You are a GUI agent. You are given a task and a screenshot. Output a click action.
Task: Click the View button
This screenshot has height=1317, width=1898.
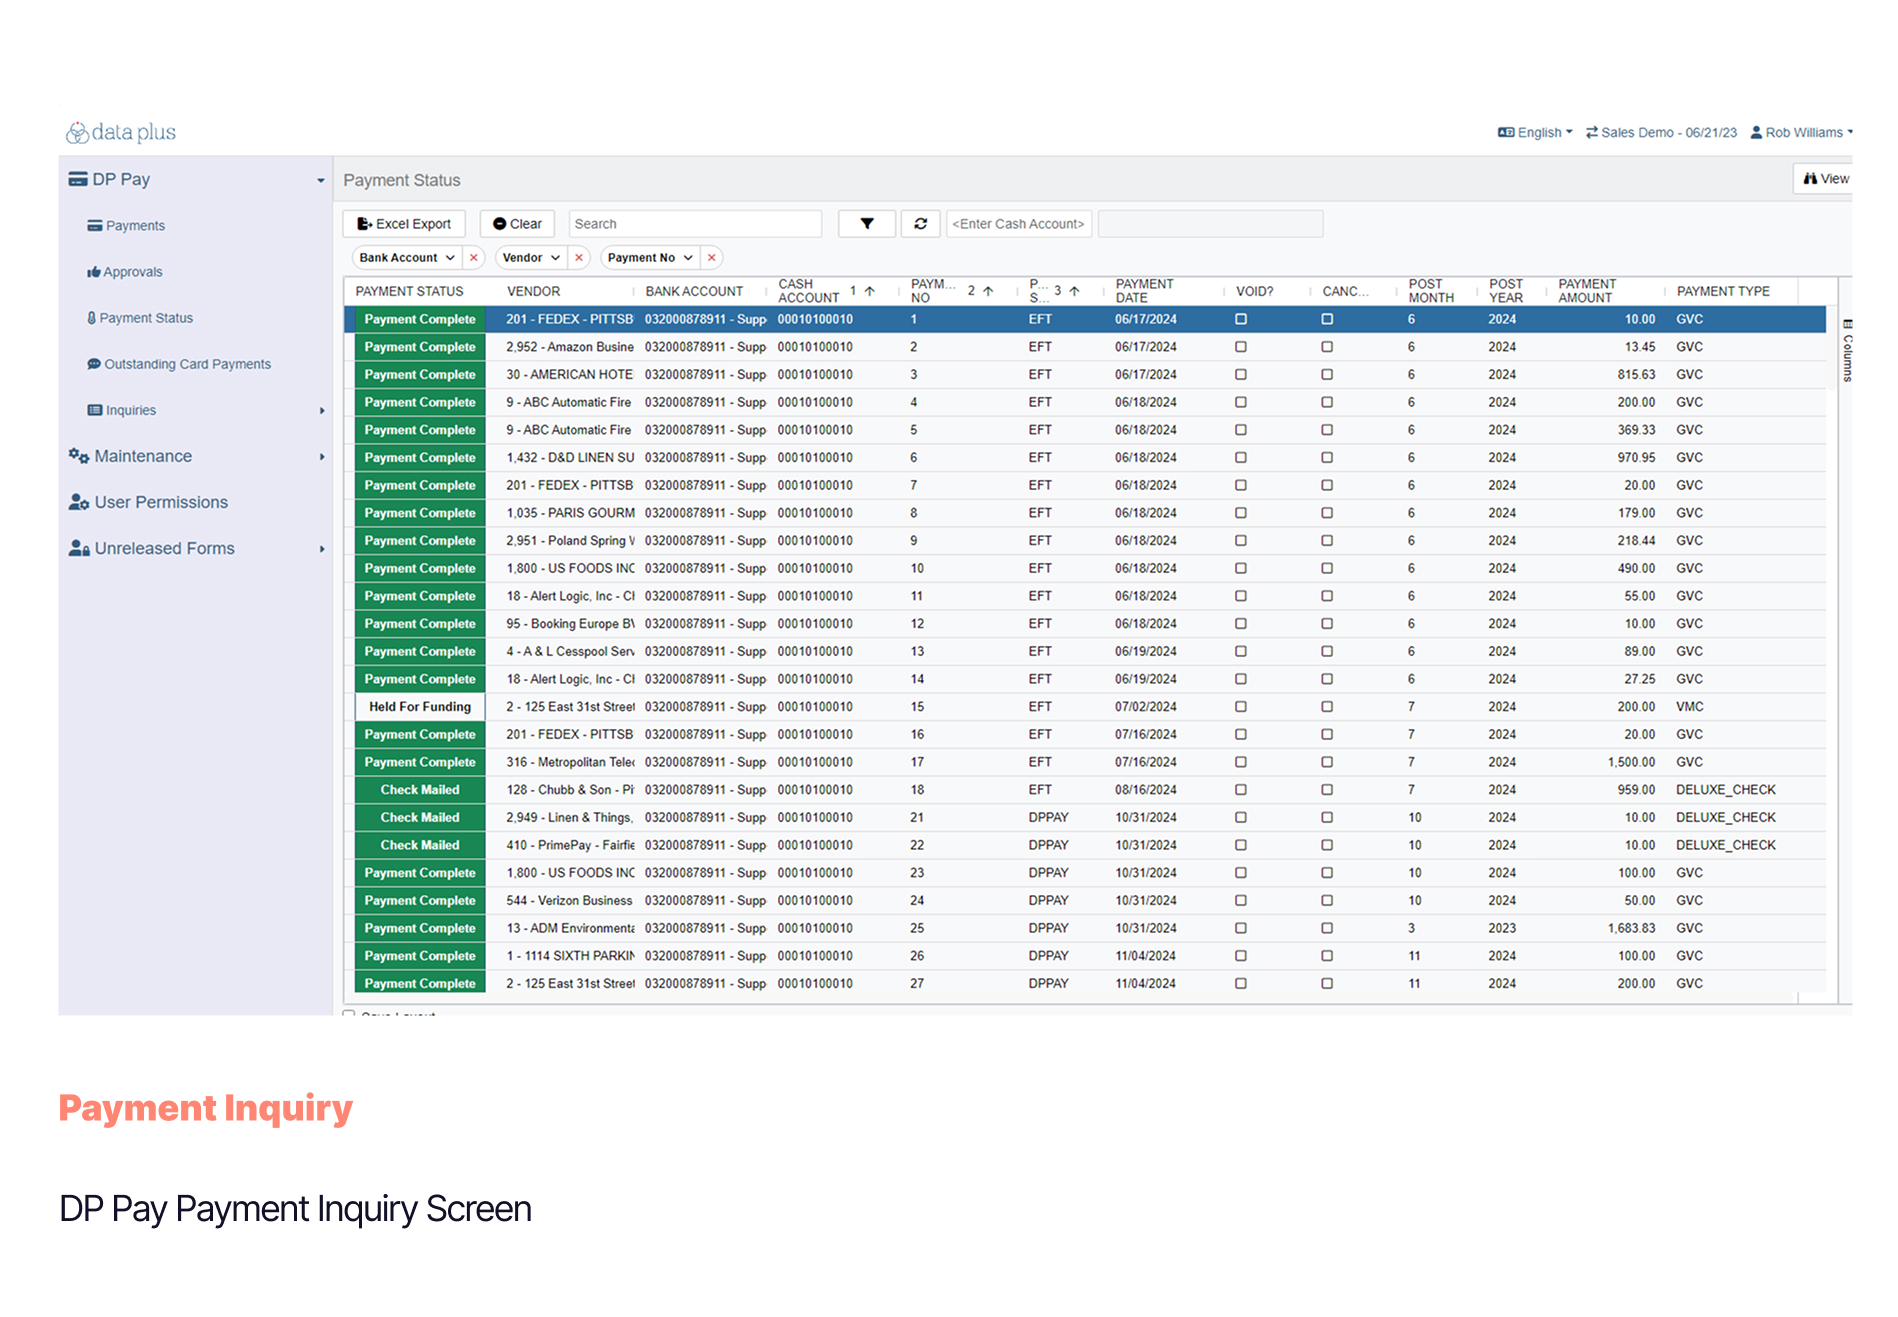(x=1825, y=179)
